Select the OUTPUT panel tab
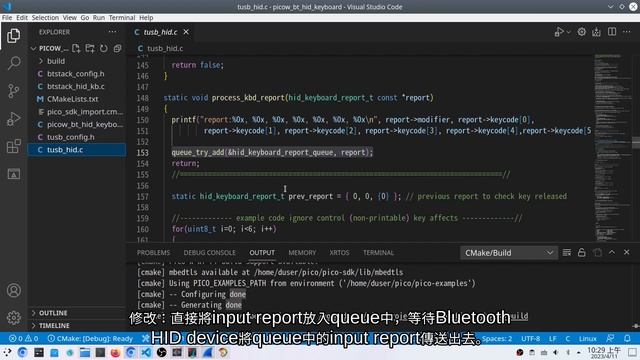This screenshot has width=640, height=360. (x=262, y=253)
